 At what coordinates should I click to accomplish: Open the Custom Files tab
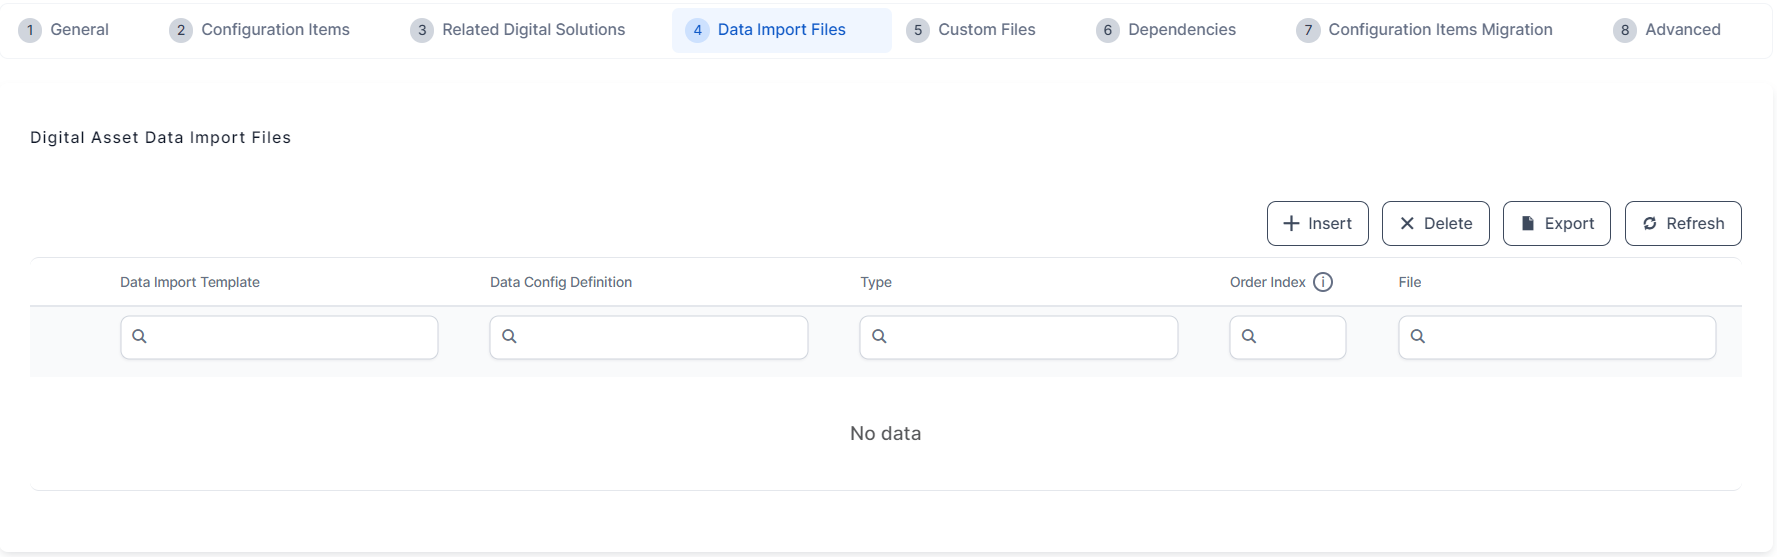point(986,30)
